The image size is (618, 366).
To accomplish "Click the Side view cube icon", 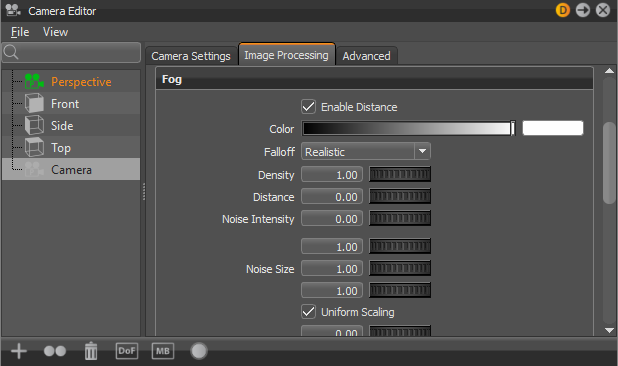I will click(x=34, y=126).
